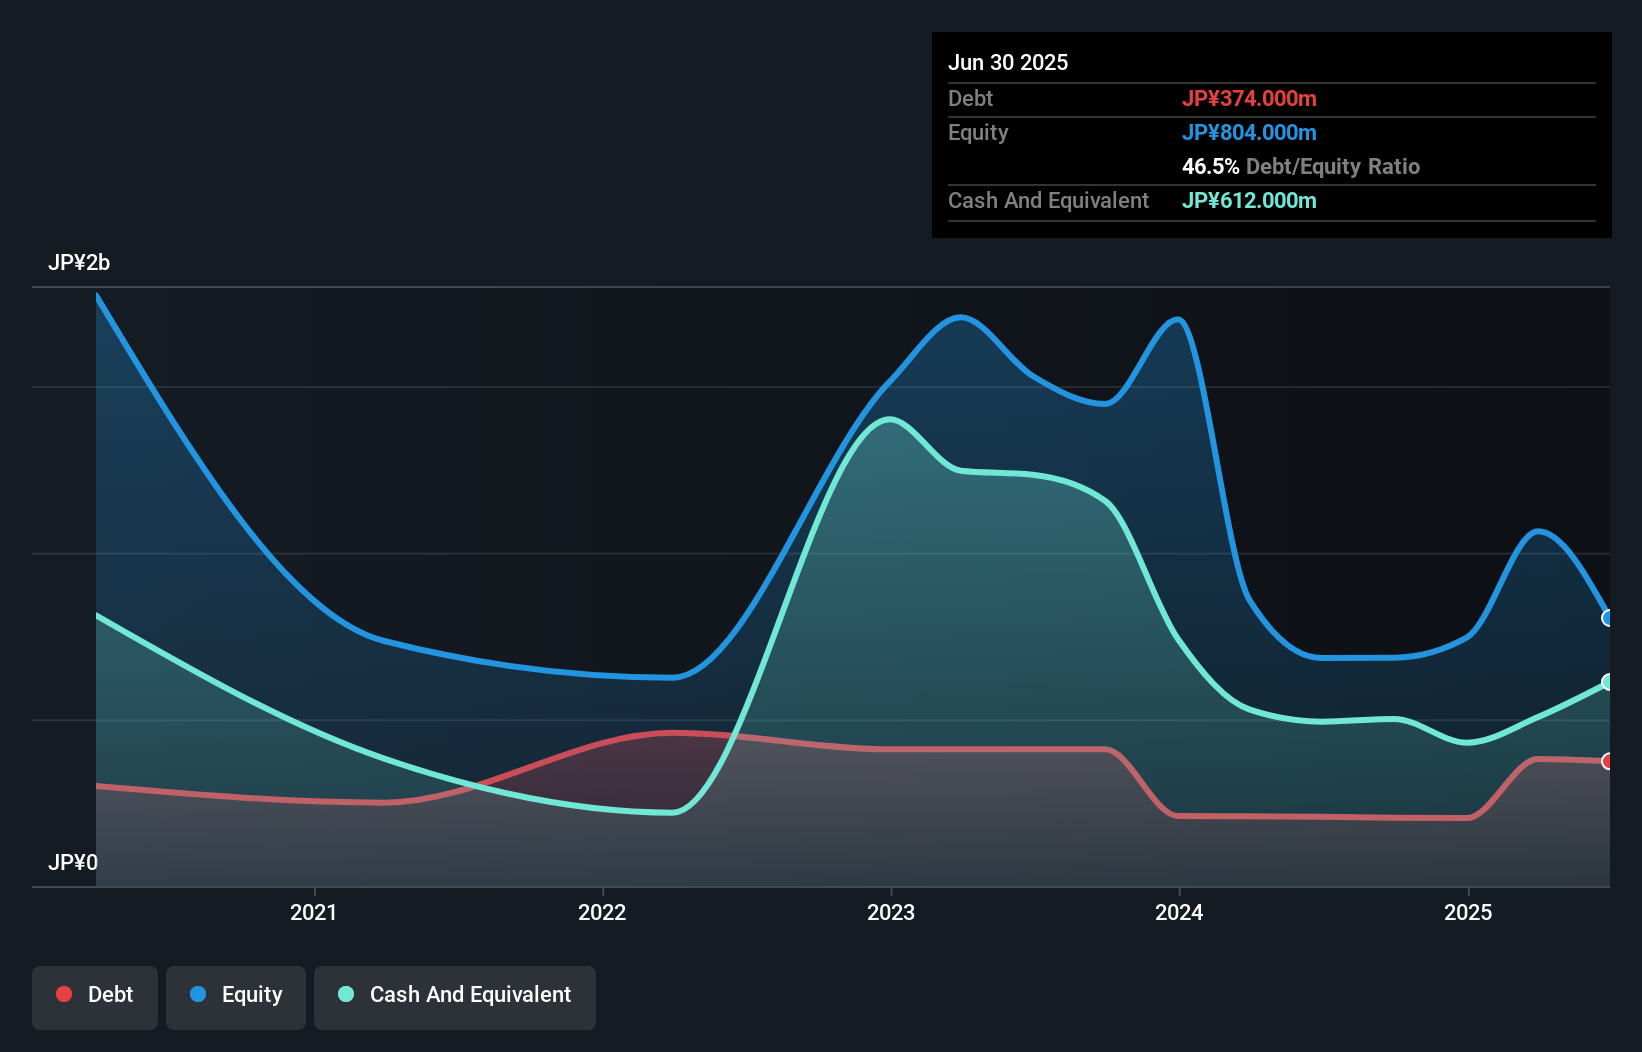This screenshot has height=1052, width=1642.
Task: Click the JP¥2b y-axis label
Action: coord(79,263)
